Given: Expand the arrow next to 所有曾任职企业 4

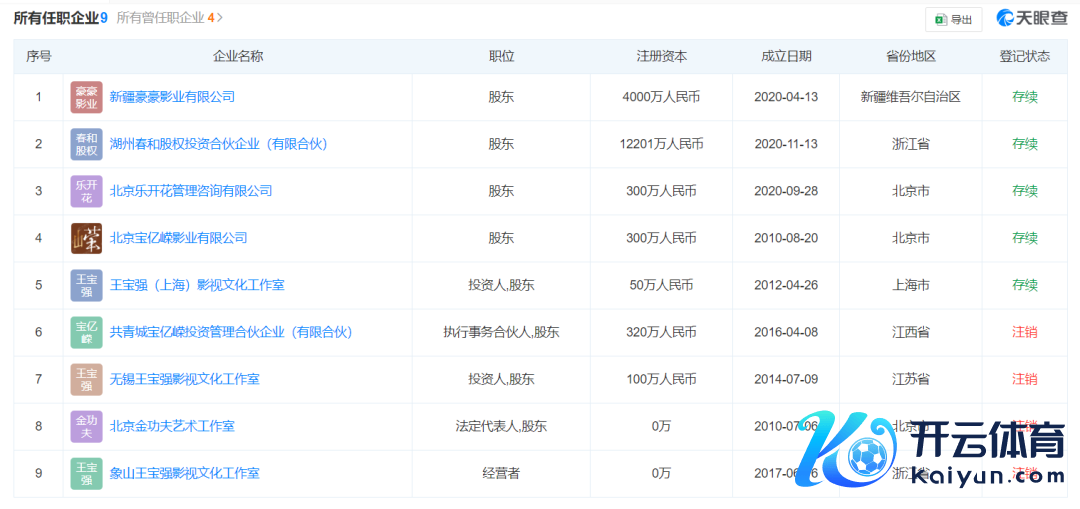Looking at the screenshot, I should click(x=220, y=18).
